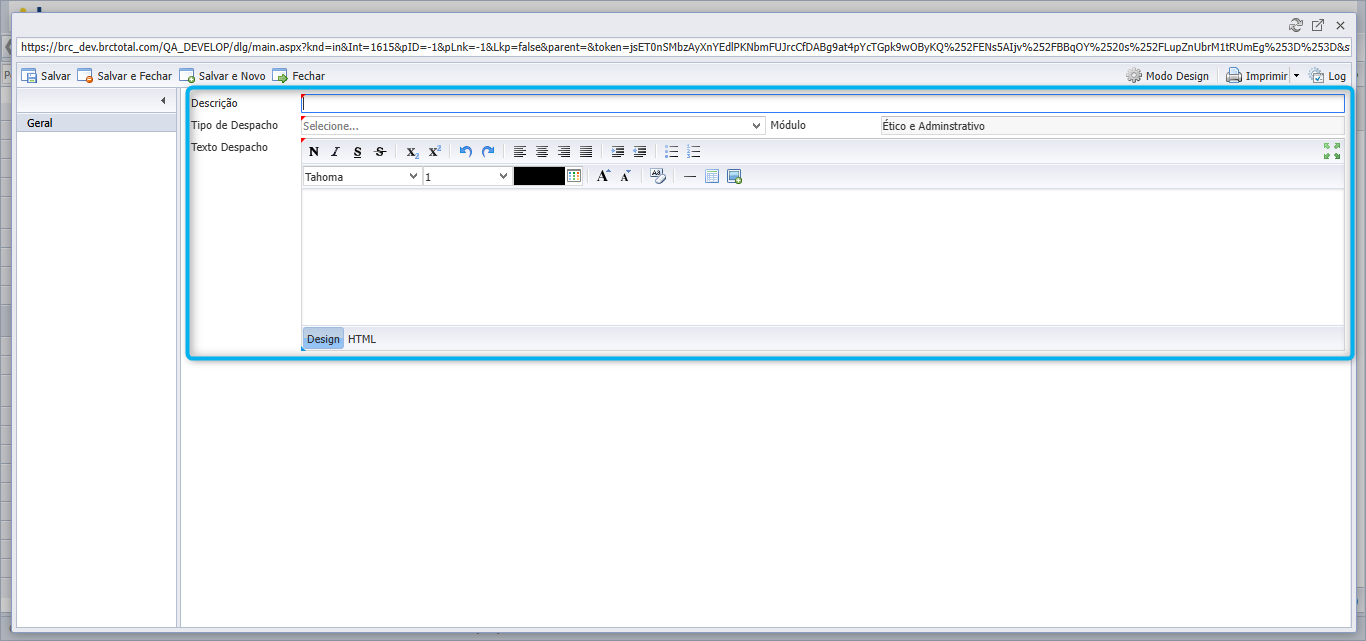This screenshot has width=1366, height=641.
Task: Insert a horizontal line
Action: [x=690, y=177]
